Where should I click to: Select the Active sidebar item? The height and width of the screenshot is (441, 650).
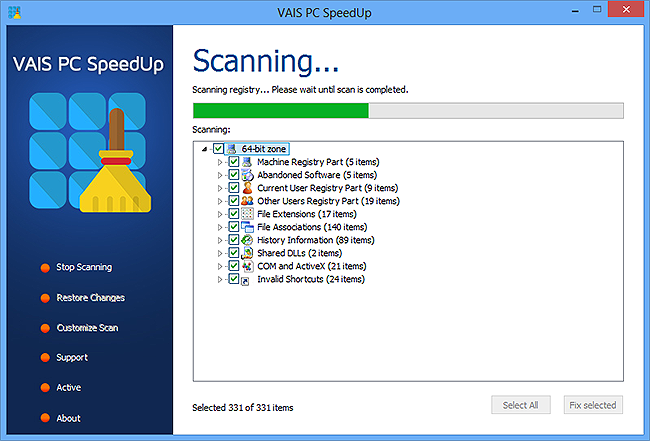[x=69, y=388]
